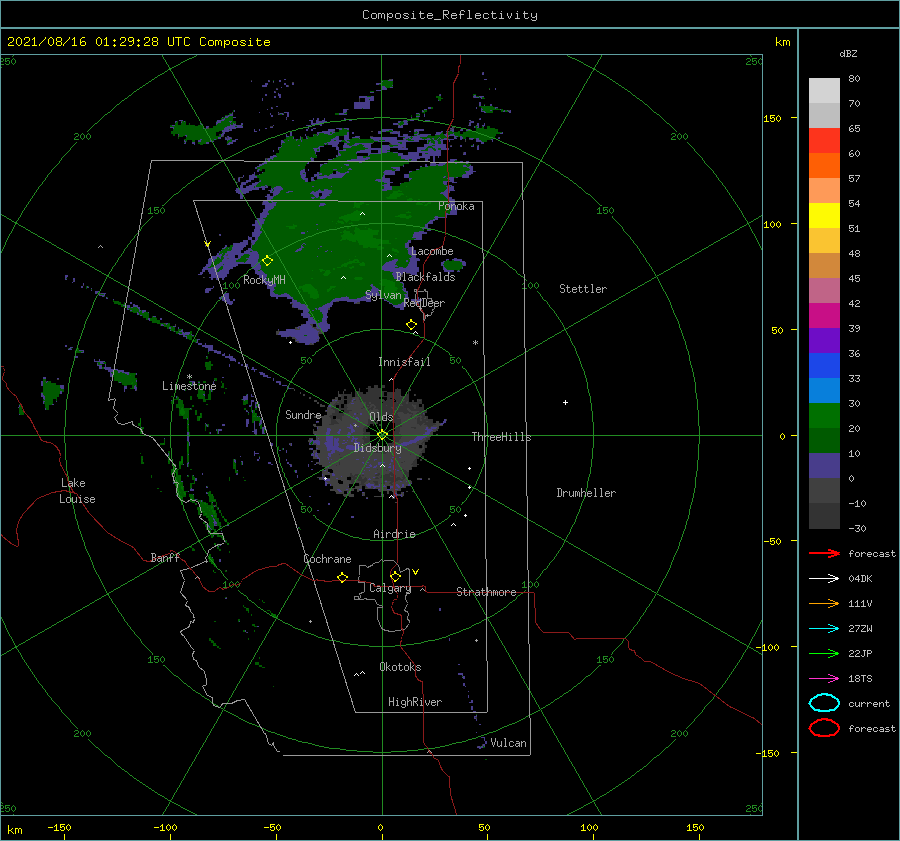Click the HighRiver city label
Screen dimensions: 900x841
(x=415, y=702)
